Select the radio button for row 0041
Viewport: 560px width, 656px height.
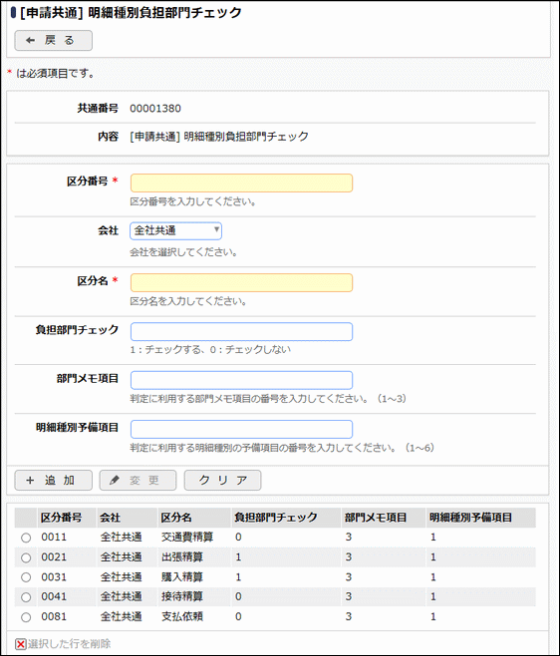pos(26,597)
